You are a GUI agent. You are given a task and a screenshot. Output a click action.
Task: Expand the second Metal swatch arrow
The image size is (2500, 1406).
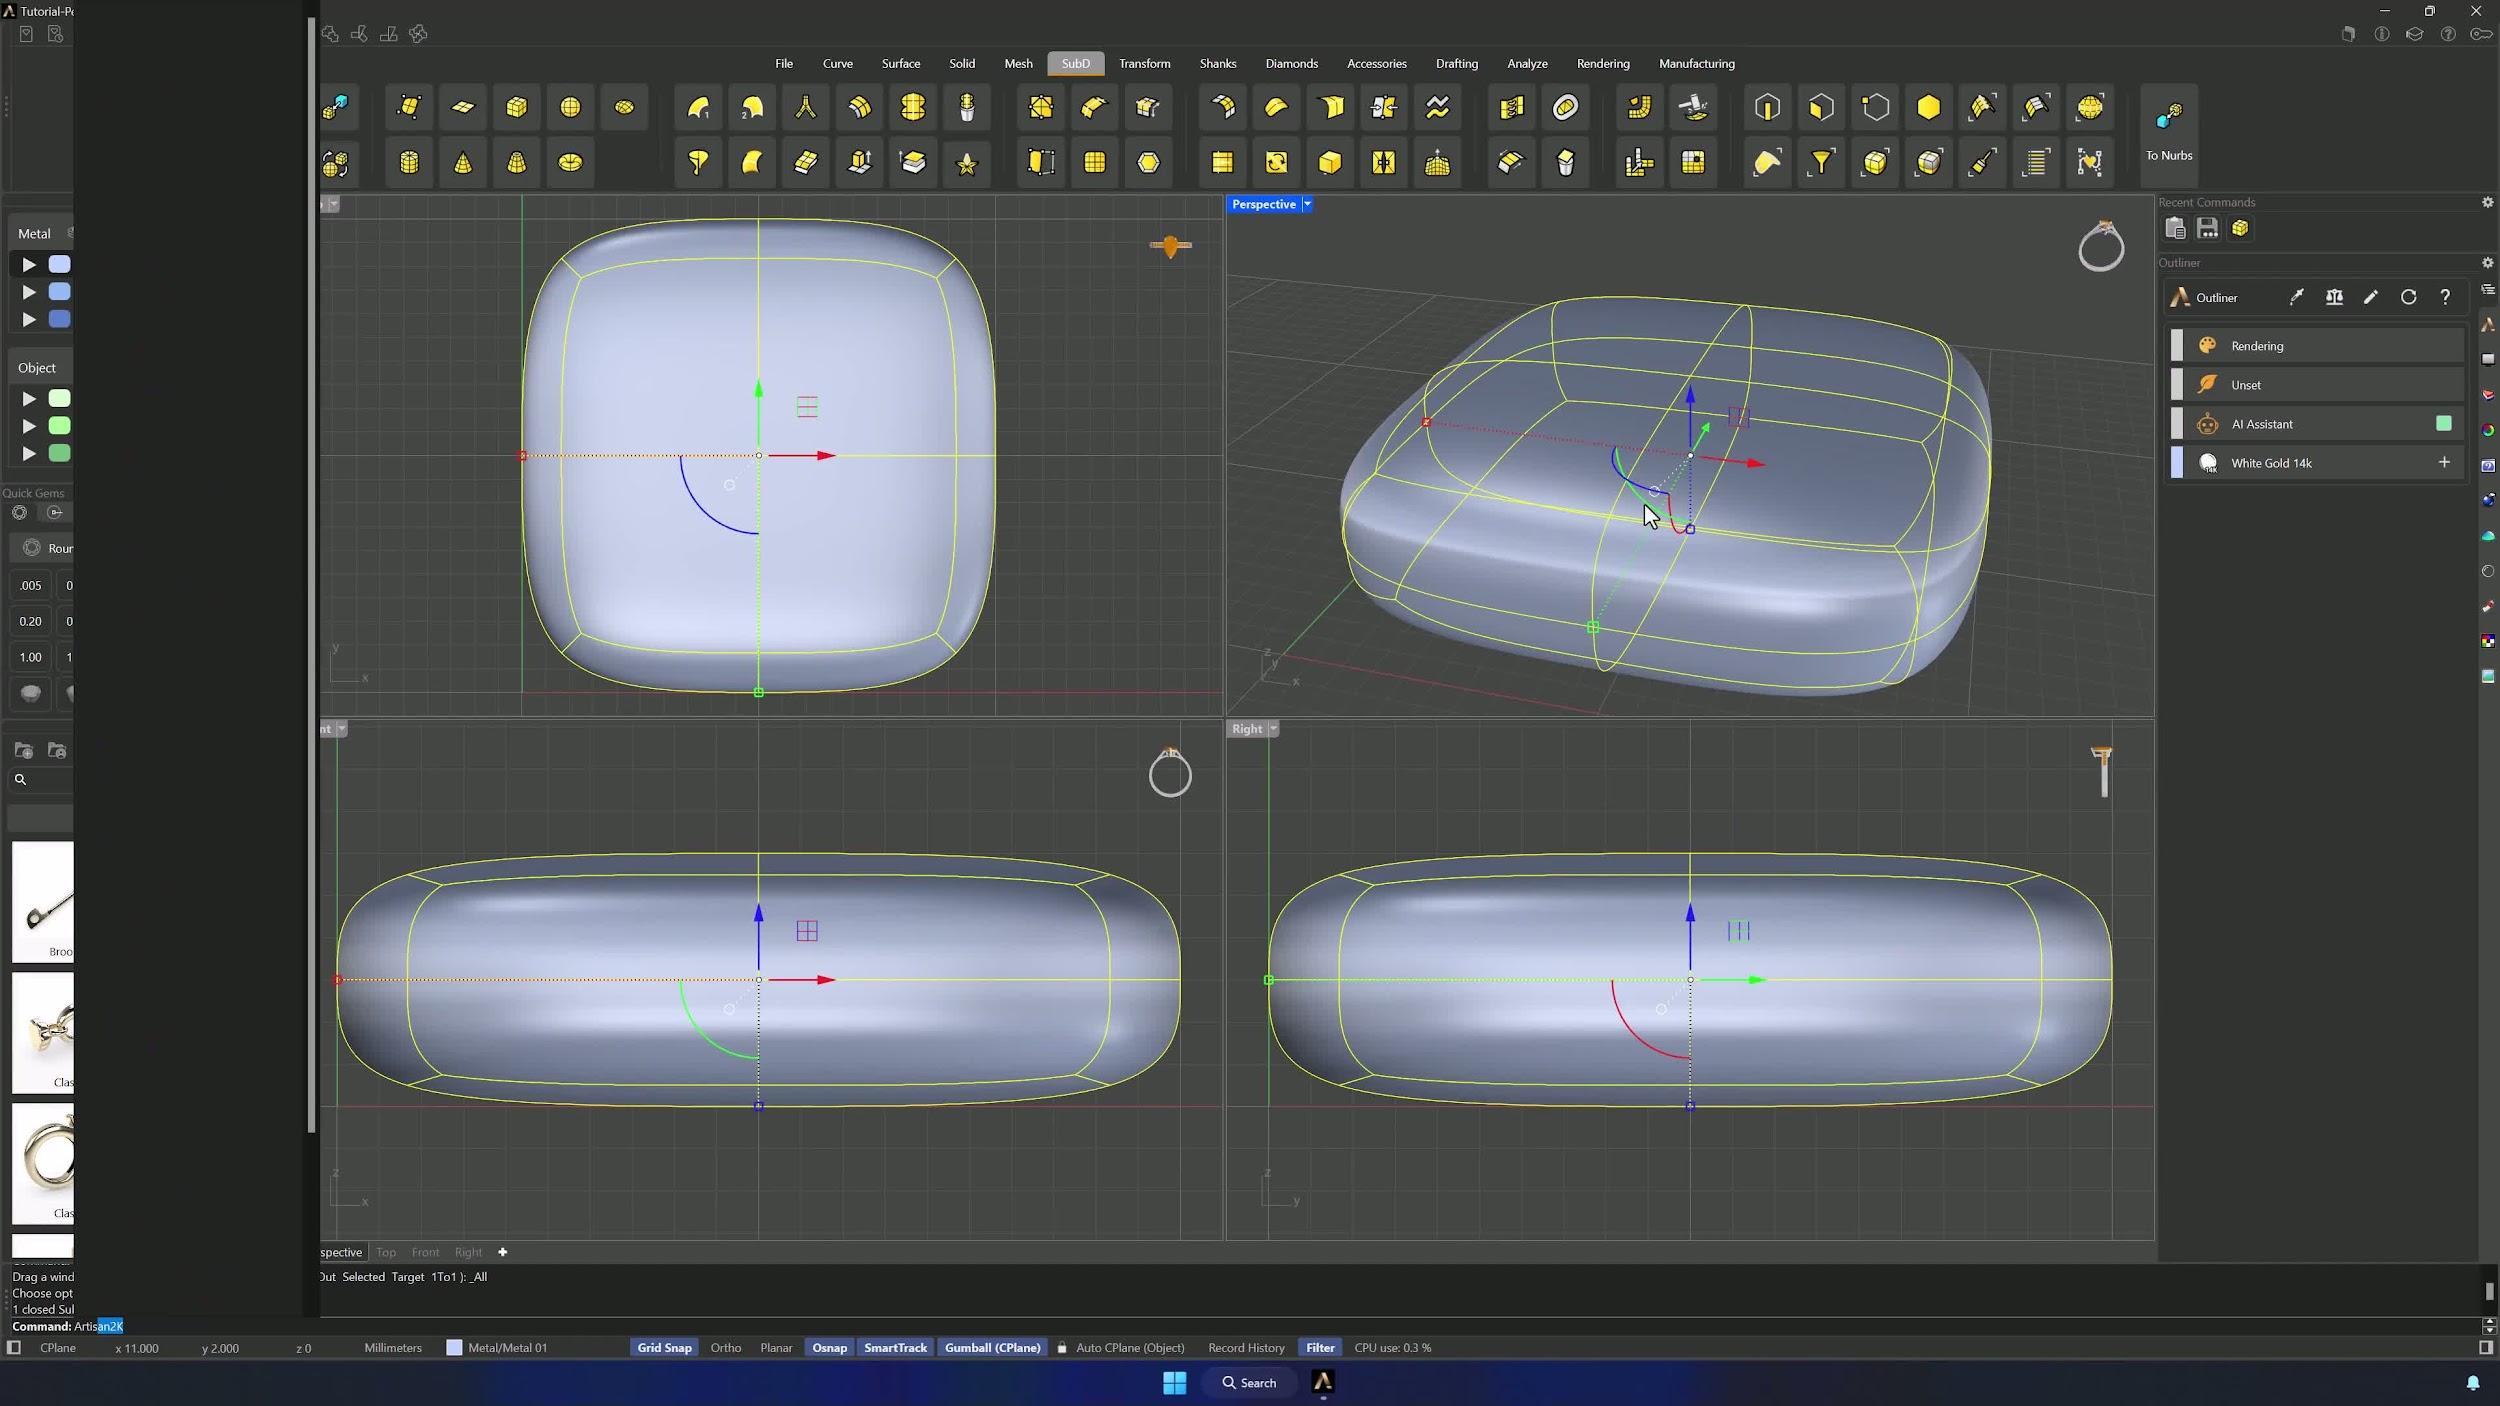(x=29, y=292)
